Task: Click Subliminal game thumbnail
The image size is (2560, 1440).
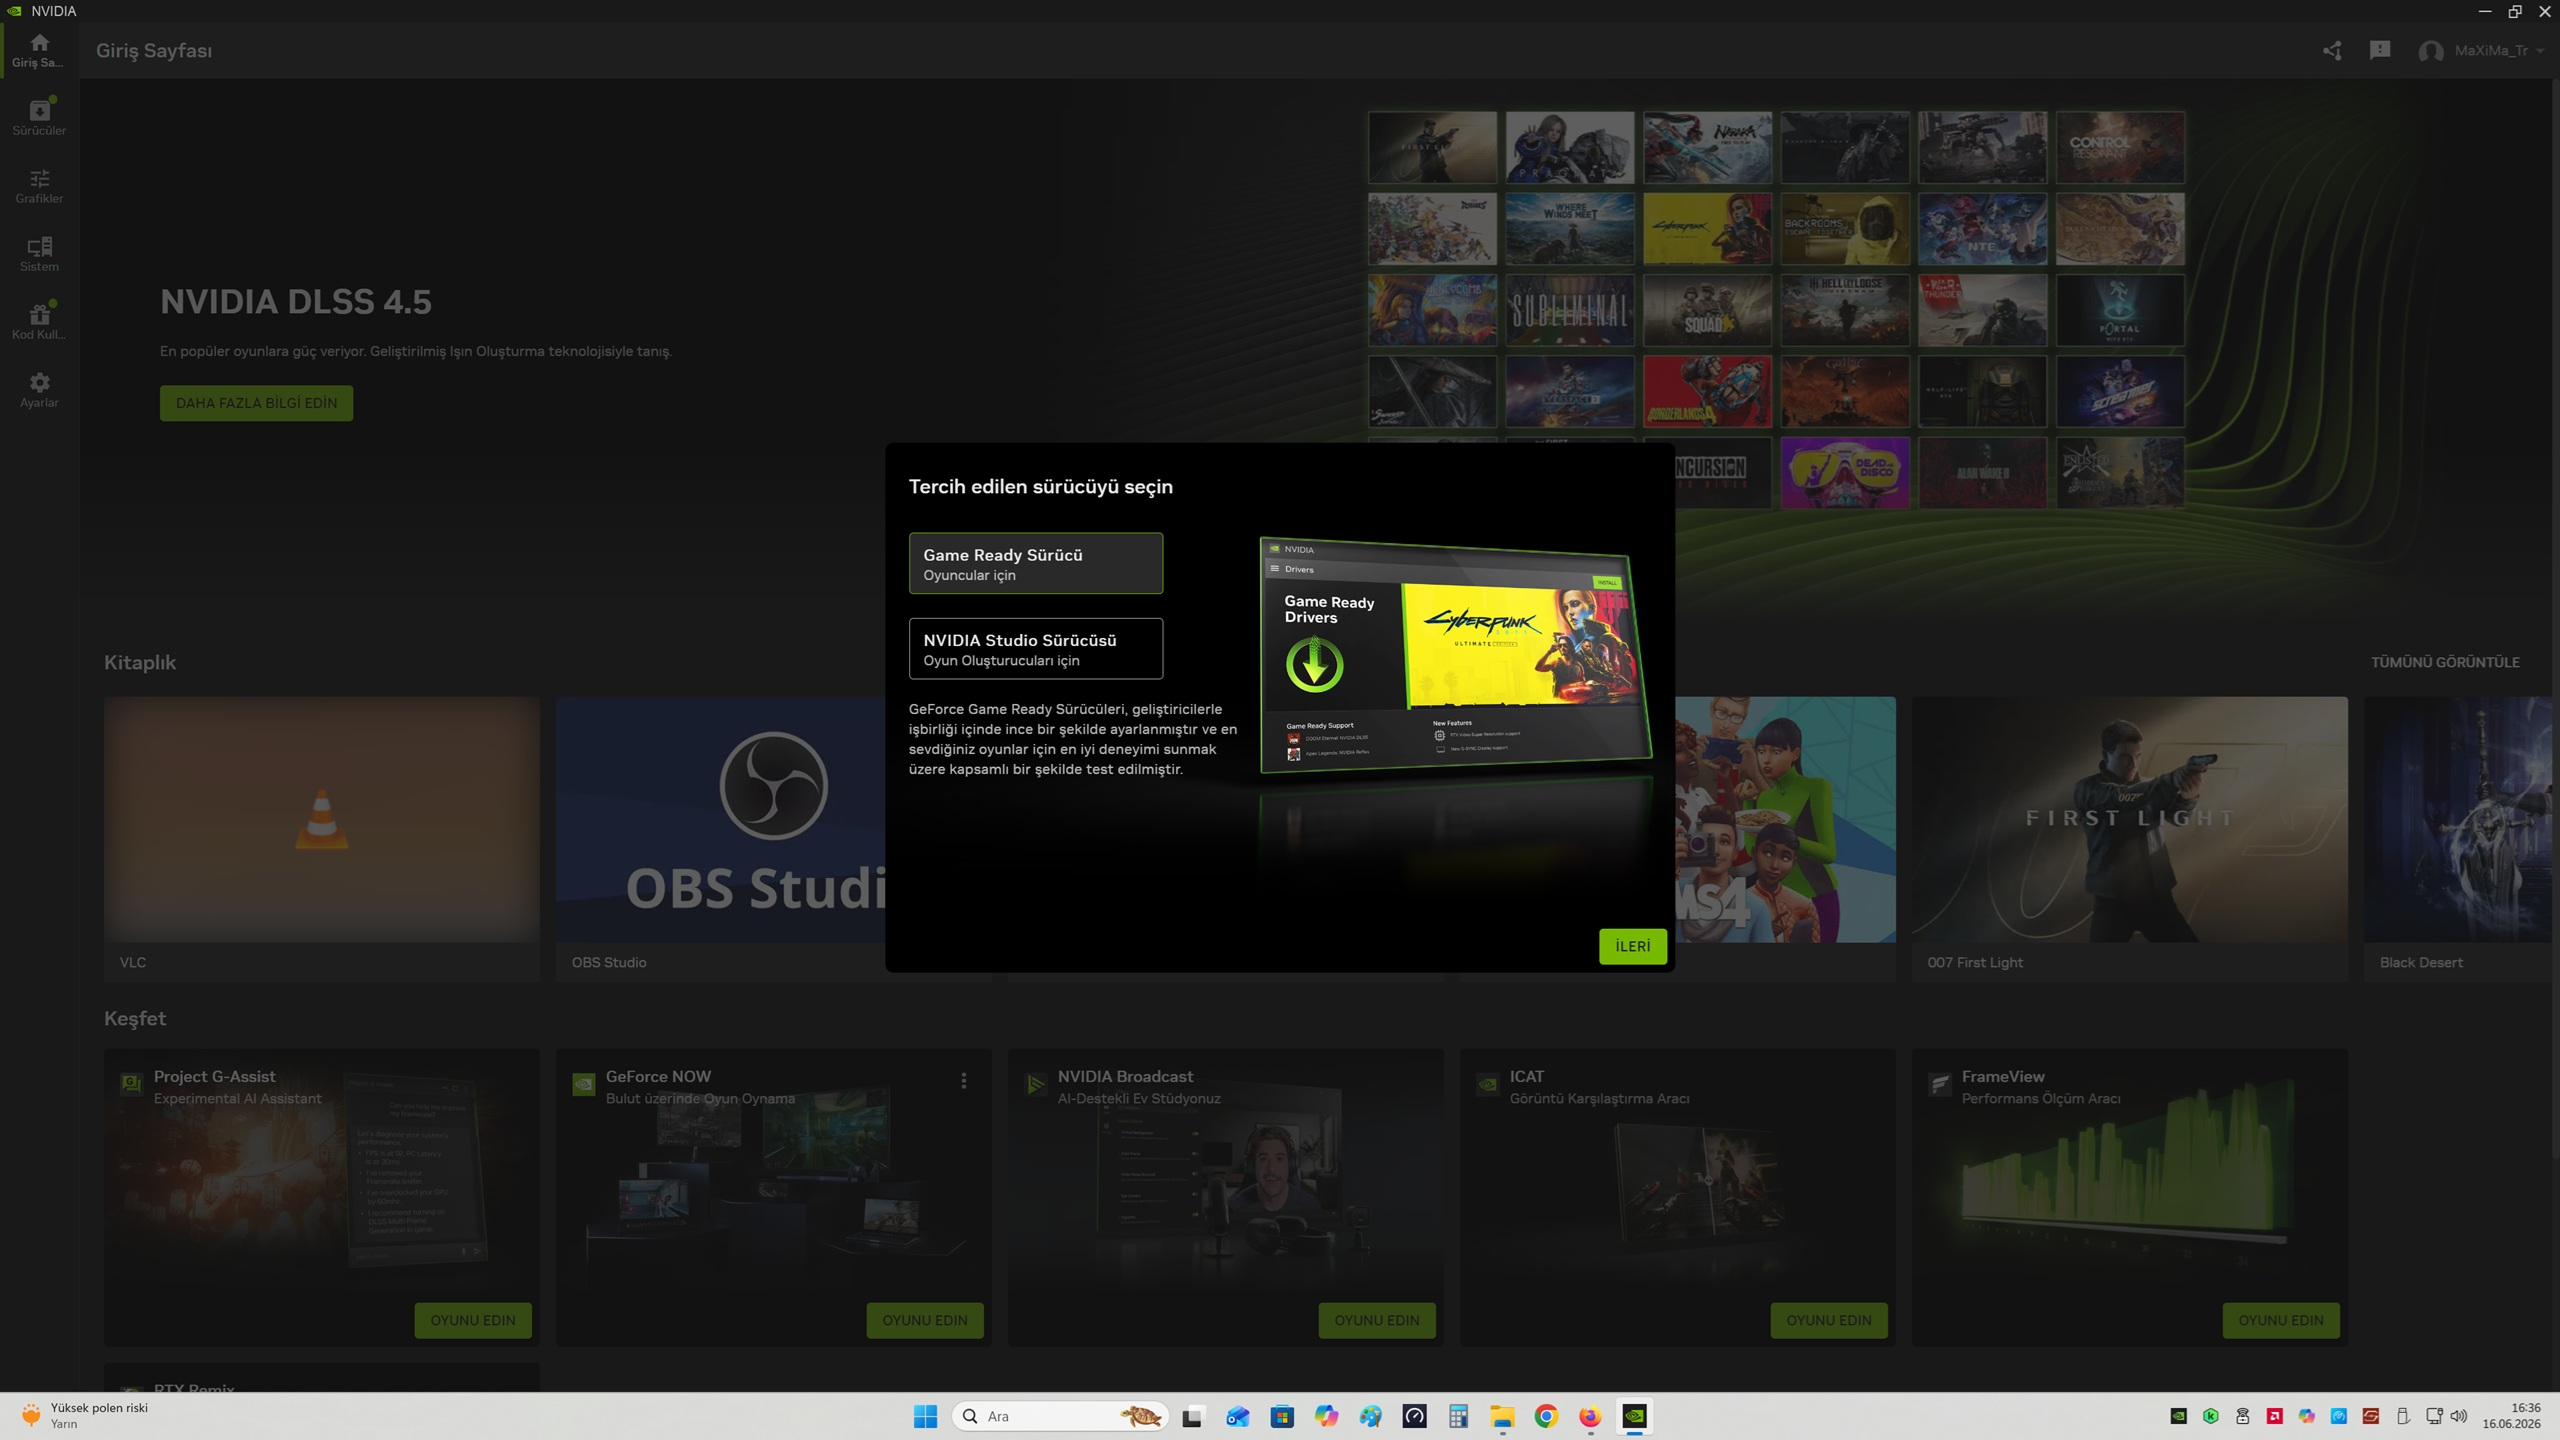Action: (x=1569, y=311)
